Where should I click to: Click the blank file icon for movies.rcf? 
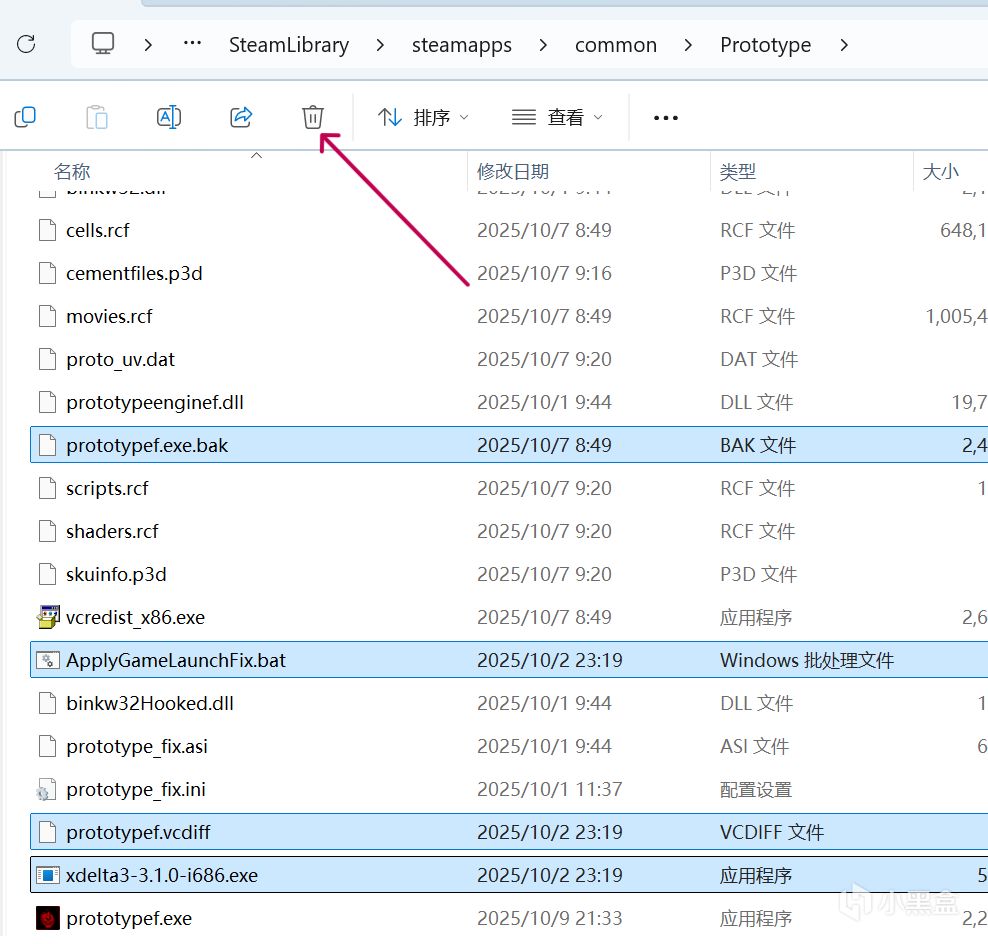click(x=47, y=316)
